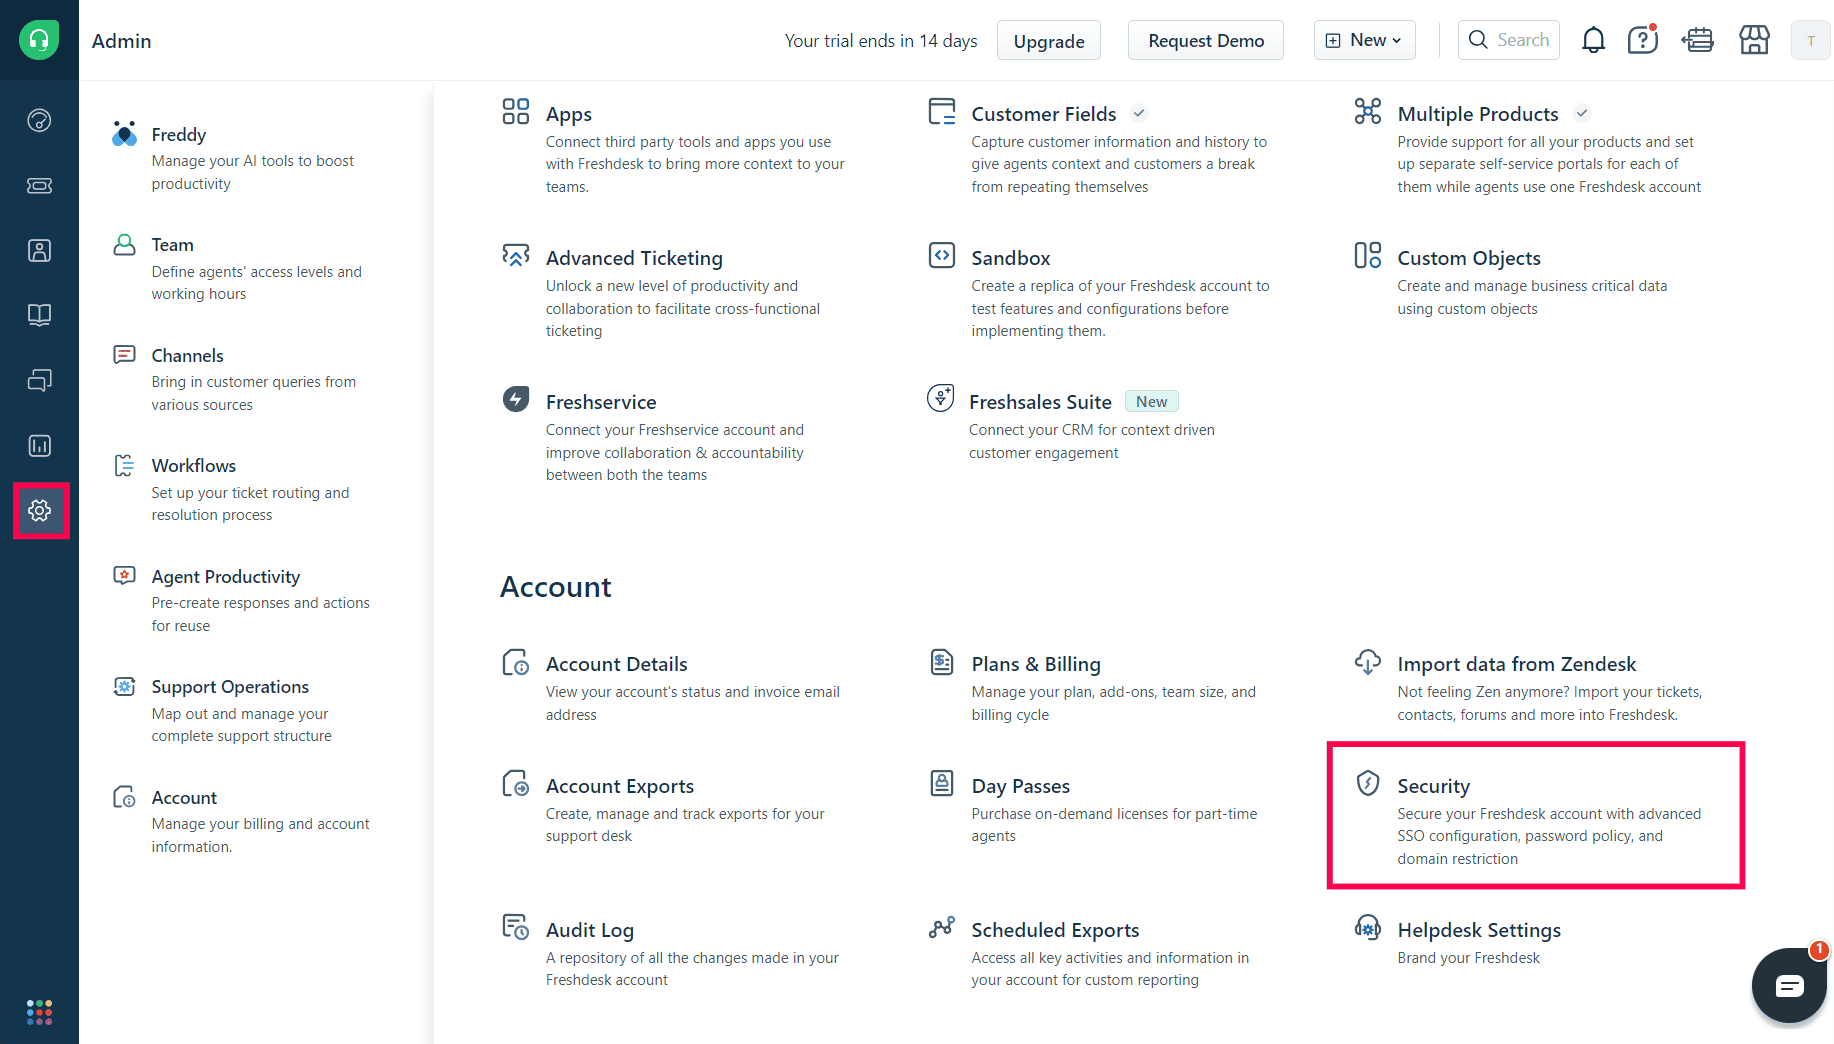Open the Solutions knowledge base sidebar icon
The image size is (1834, 1044).
coord(39,315)
